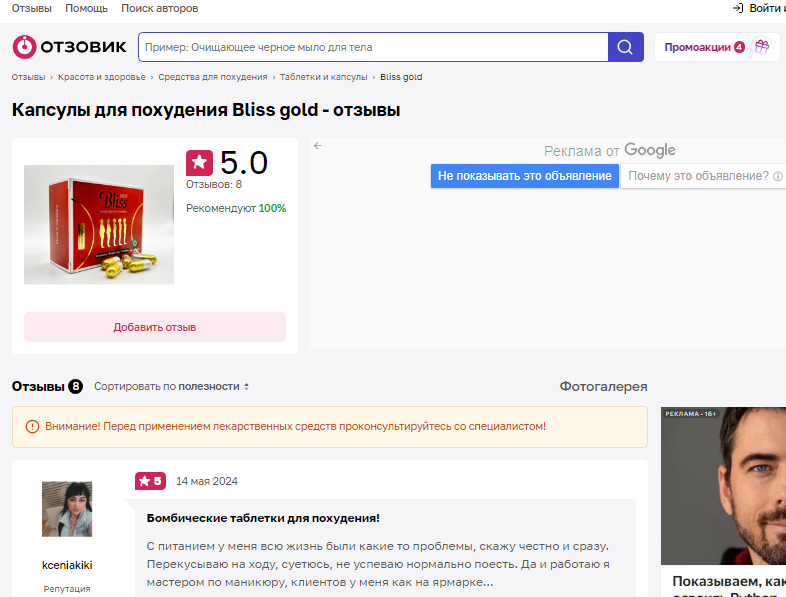Click the sidebar ad image of a man

pyautogui.click(x=723, y=486)
